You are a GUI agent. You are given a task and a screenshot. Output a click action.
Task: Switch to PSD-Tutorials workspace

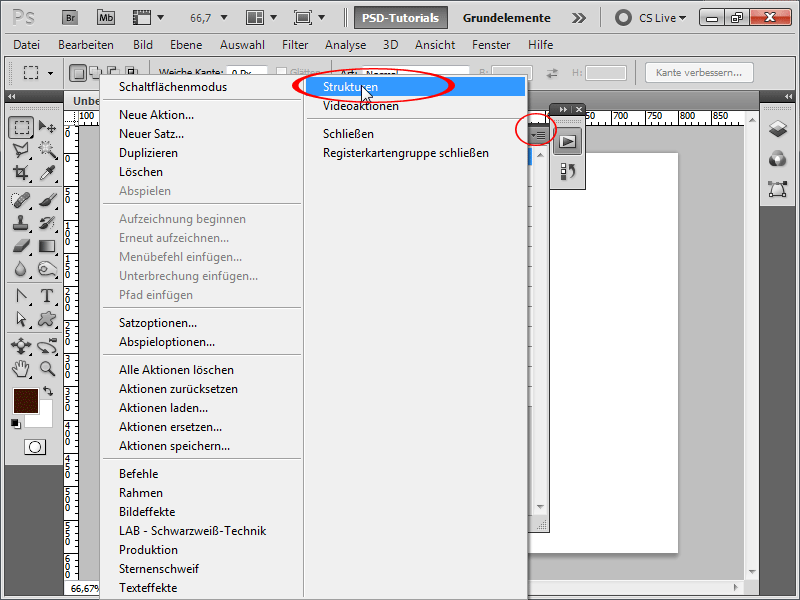401,18
